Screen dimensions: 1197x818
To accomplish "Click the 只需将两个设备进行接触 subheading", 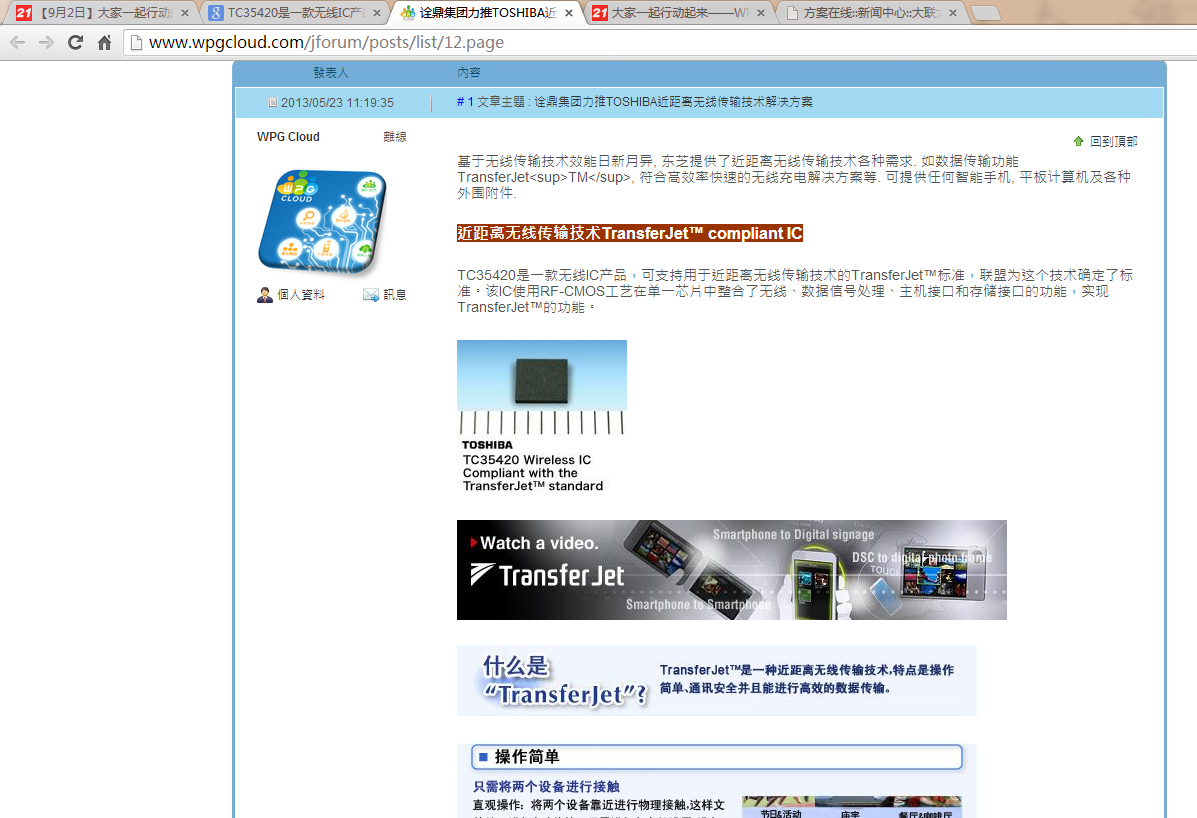I will click(x=547, y=787).
